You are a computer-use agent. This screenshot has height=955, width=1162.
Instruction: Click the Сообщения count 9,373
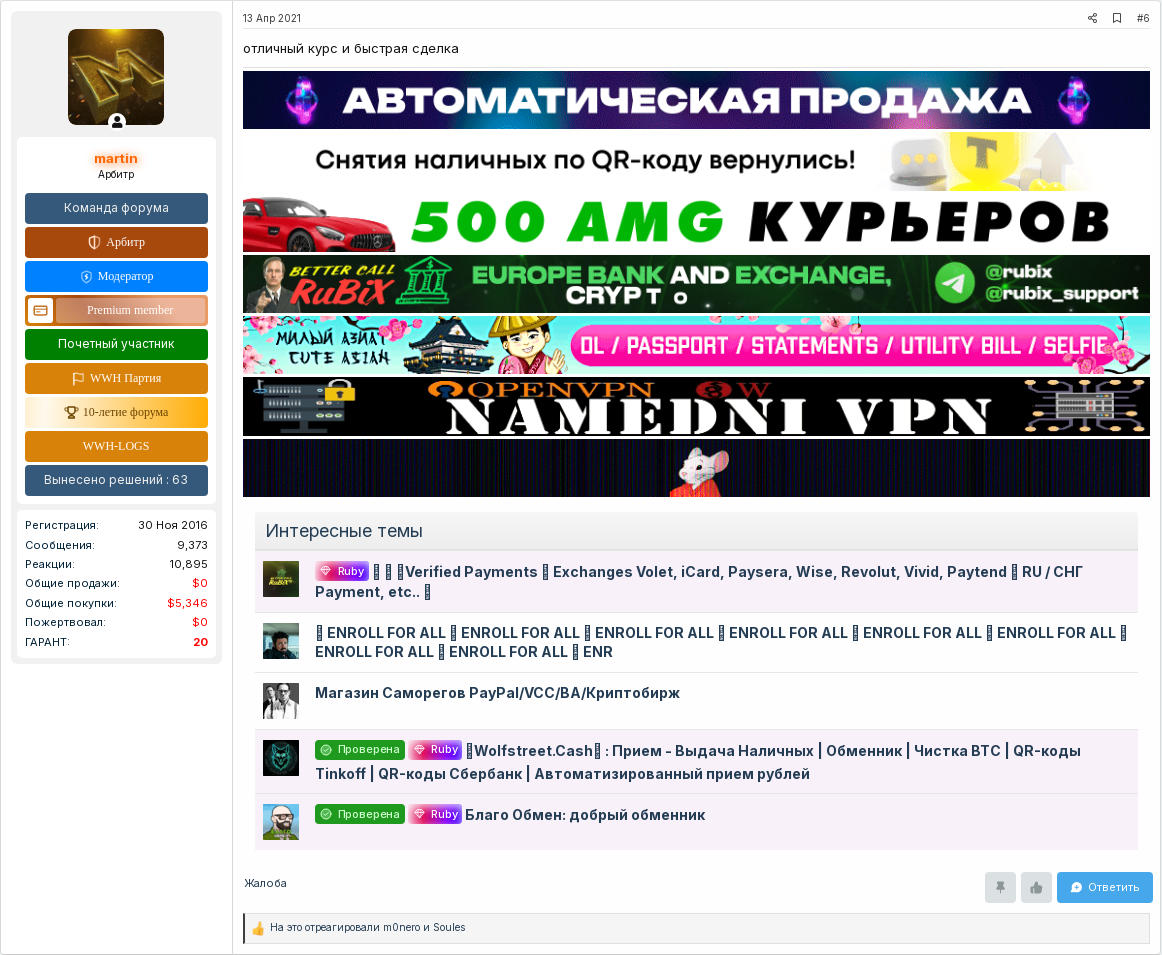tap(193, 545)
